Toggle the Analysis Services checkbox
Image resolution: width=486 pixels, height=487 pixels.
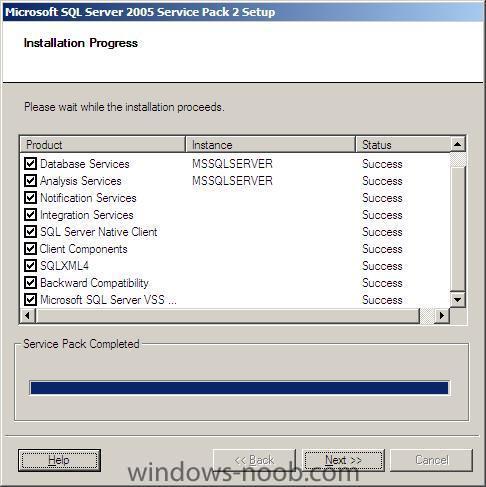pyautogui.click(x=30, y=181)
